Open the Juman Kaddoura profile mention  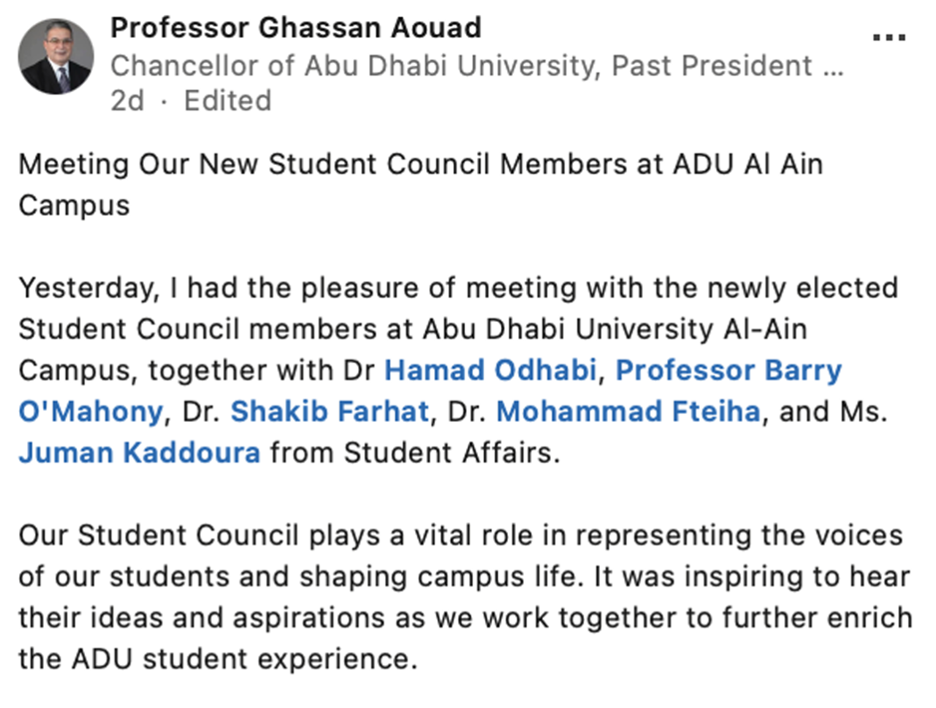point(139,453)
